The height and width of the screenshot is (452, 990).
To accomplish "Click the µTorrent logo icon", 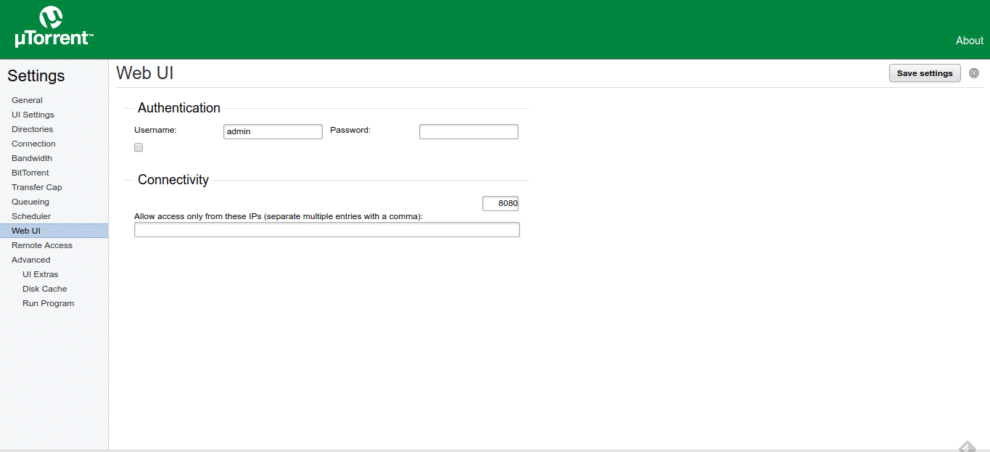I will click(x=50, y=18).
